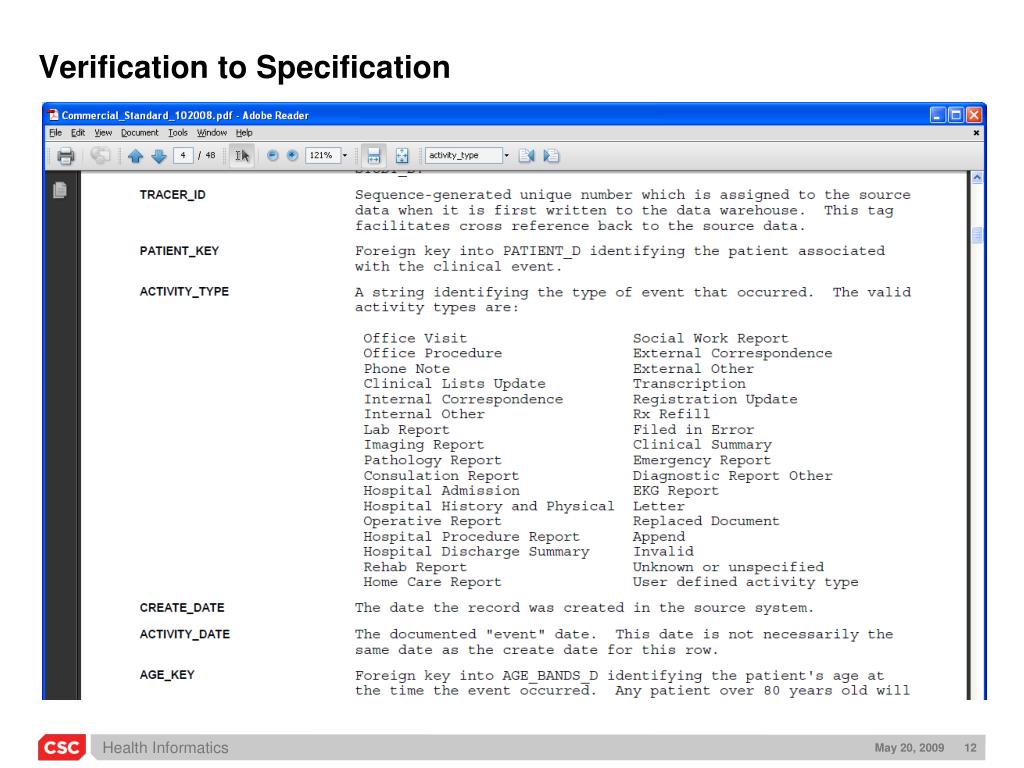The width and height of the screenshot is (1024, 768).
Task: Open the Edit menu
Action: pyautogui.click(x=78, y=133)
